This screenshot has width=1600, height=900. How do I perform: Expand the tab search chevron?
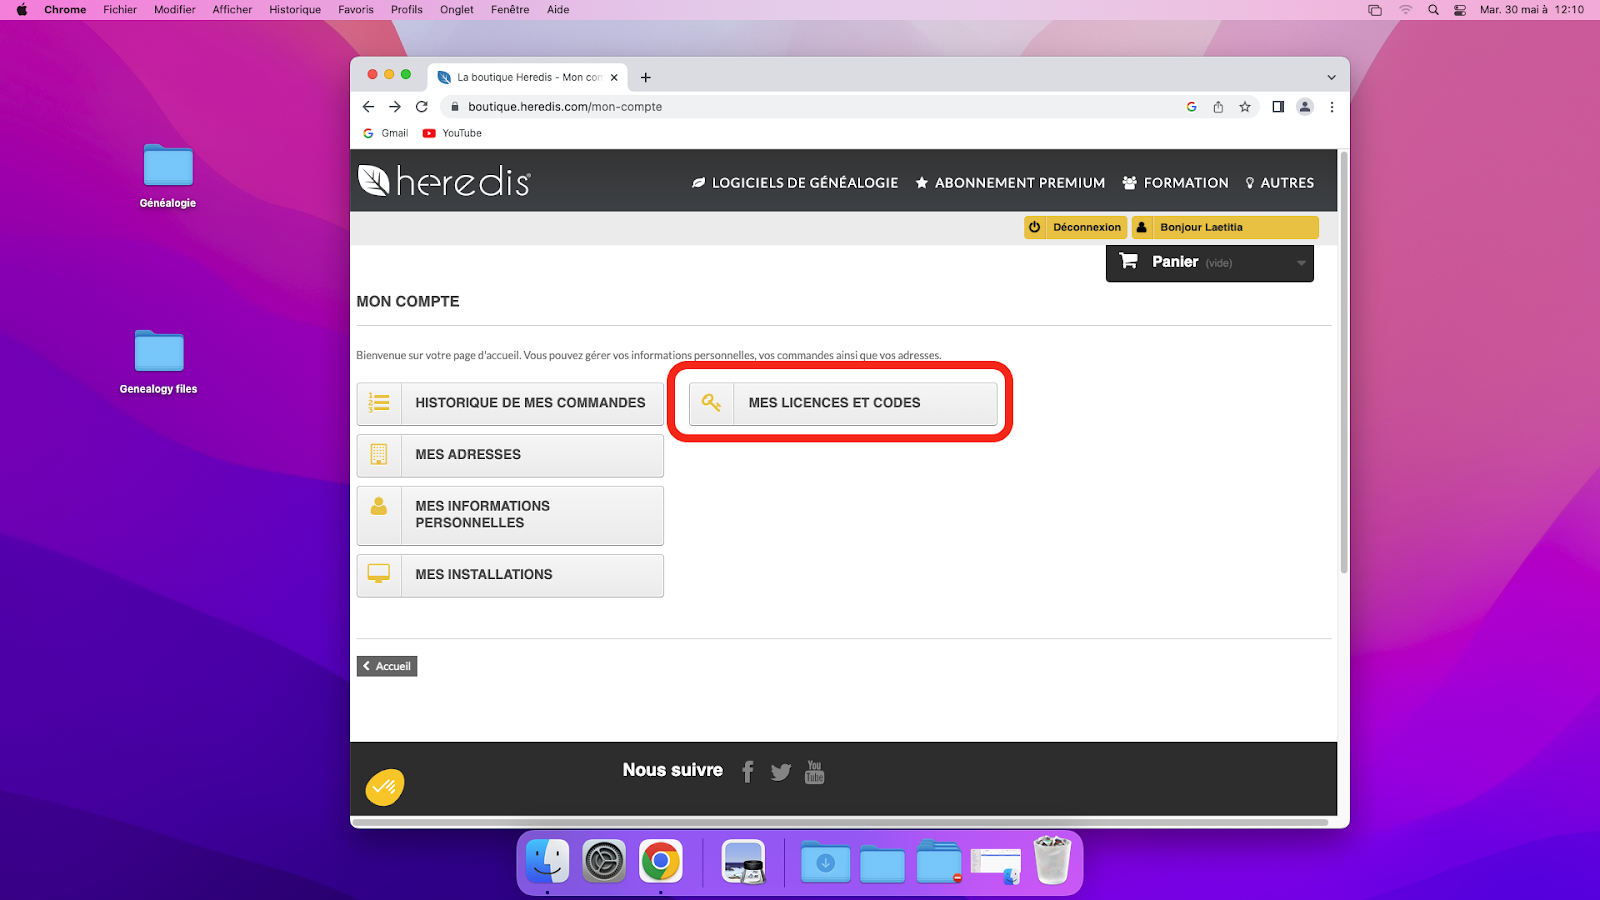(x=1331, y=77)
